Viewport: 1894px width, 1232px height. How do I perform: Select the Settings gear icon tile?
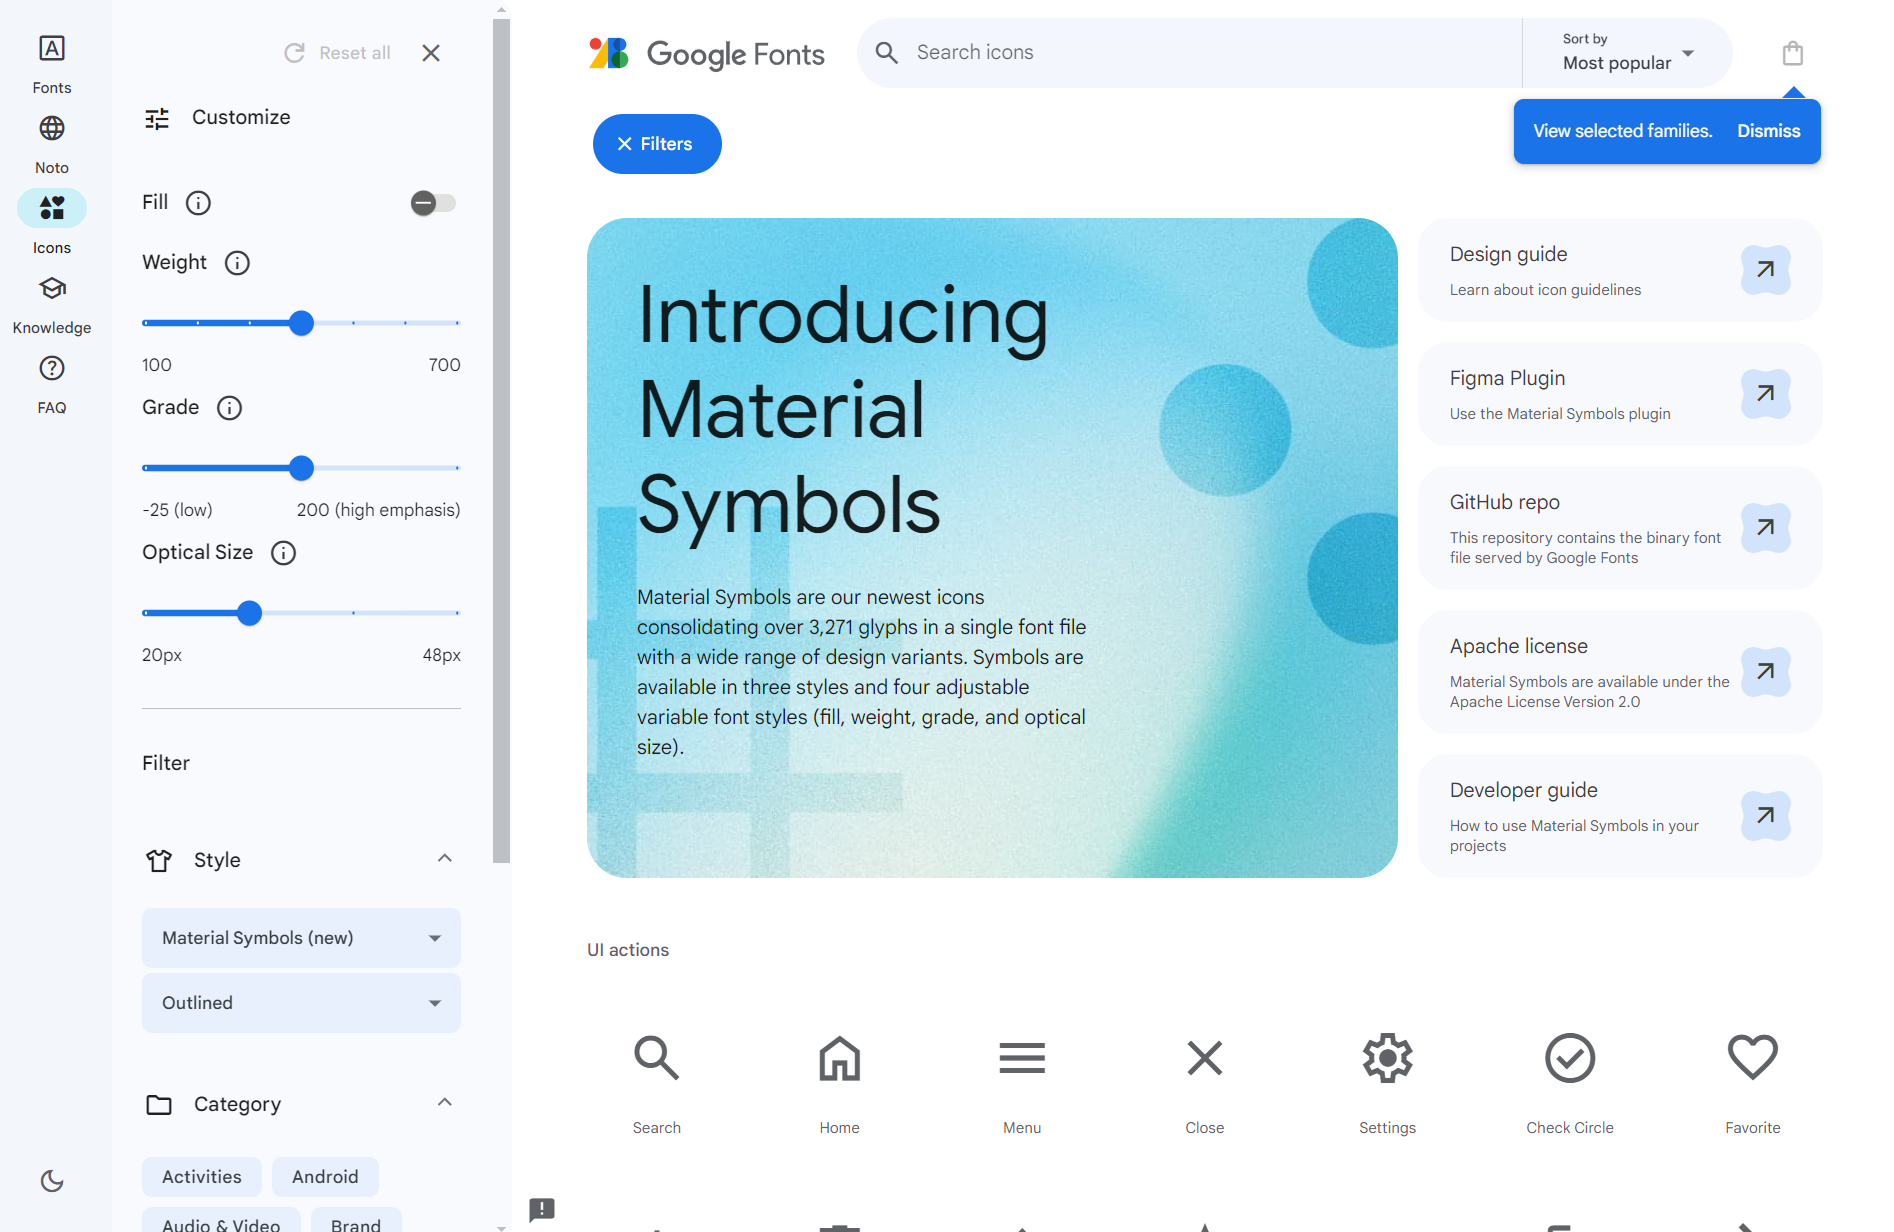tap(1388, 1083)
